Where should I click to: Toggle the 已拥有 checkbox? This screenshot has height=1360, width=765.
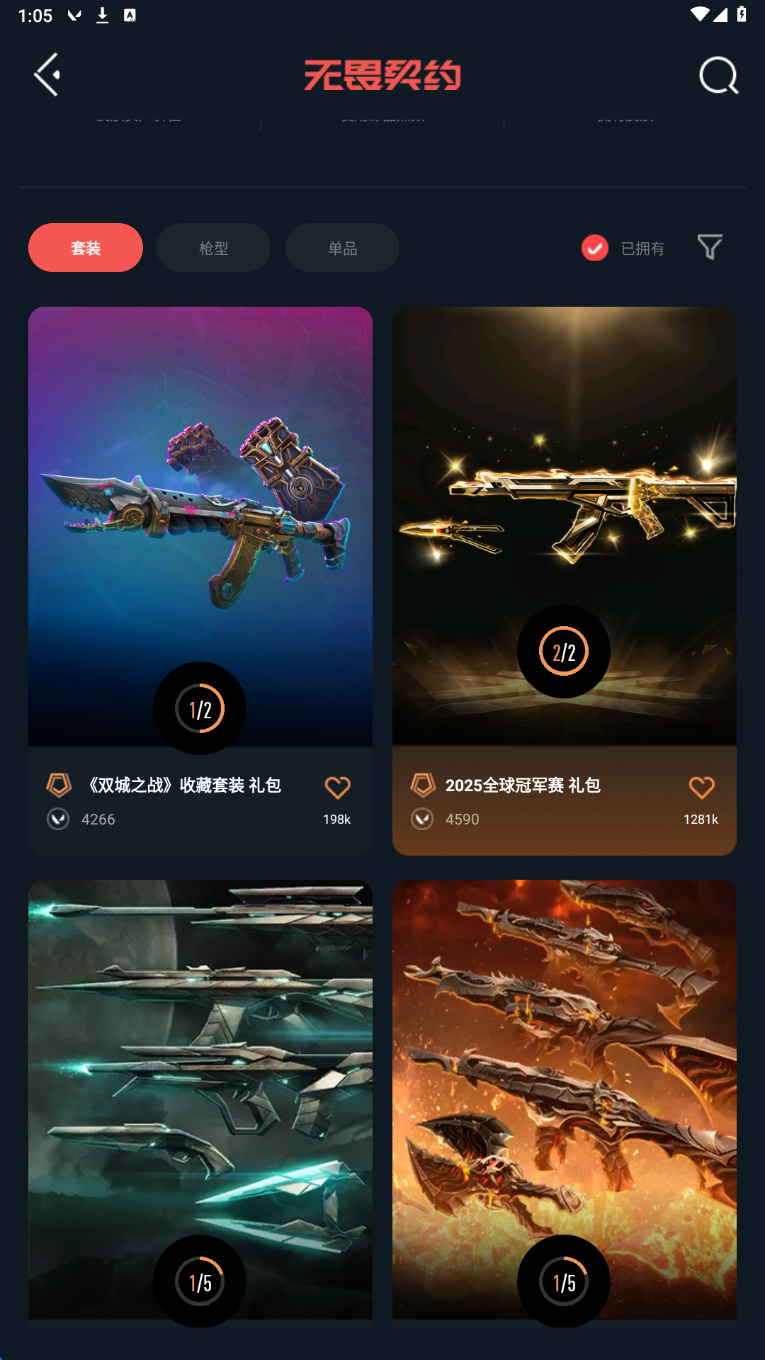click(x=595, y=248)
